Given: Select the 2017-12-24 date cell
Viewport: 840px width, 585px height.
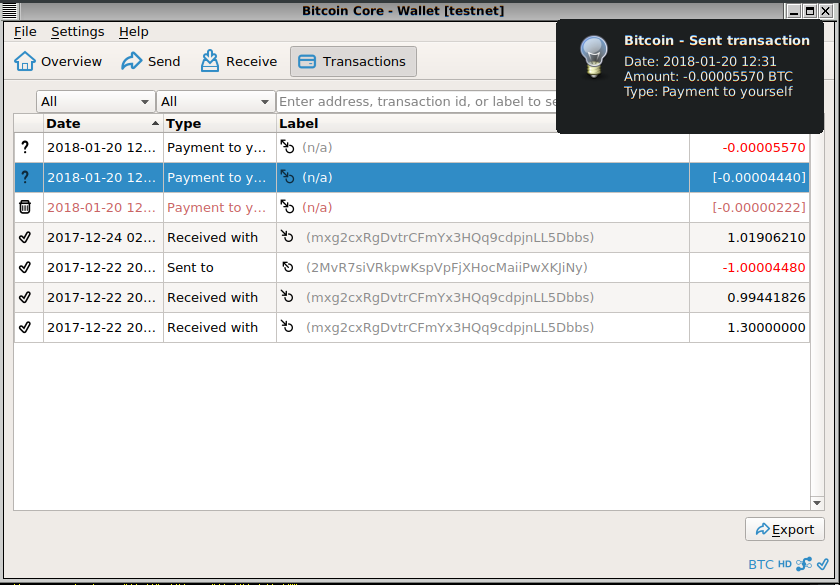Looking at the screenshot, I should pos(103,237).
